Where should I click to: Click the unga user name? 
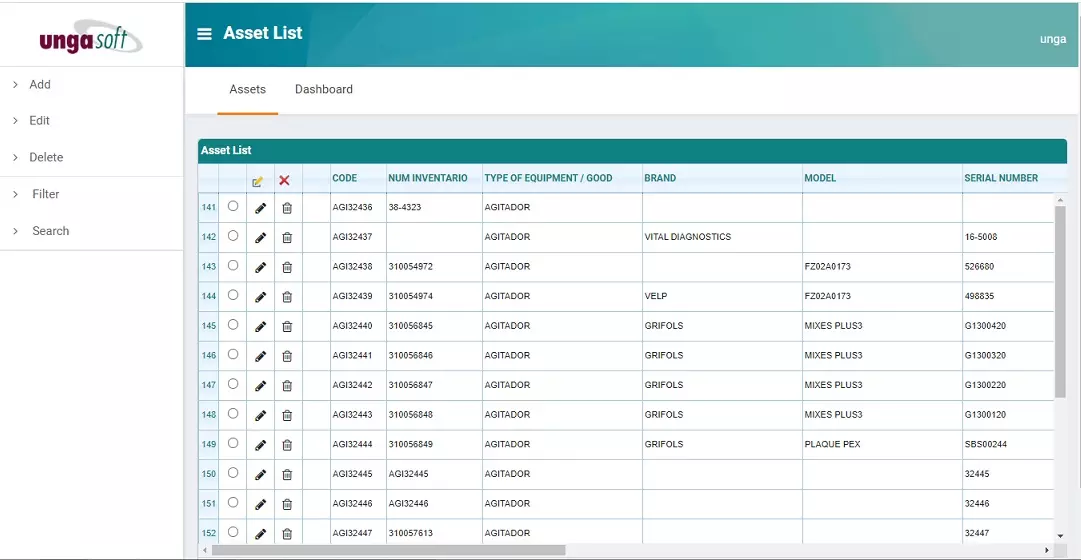coord(1052,40)
